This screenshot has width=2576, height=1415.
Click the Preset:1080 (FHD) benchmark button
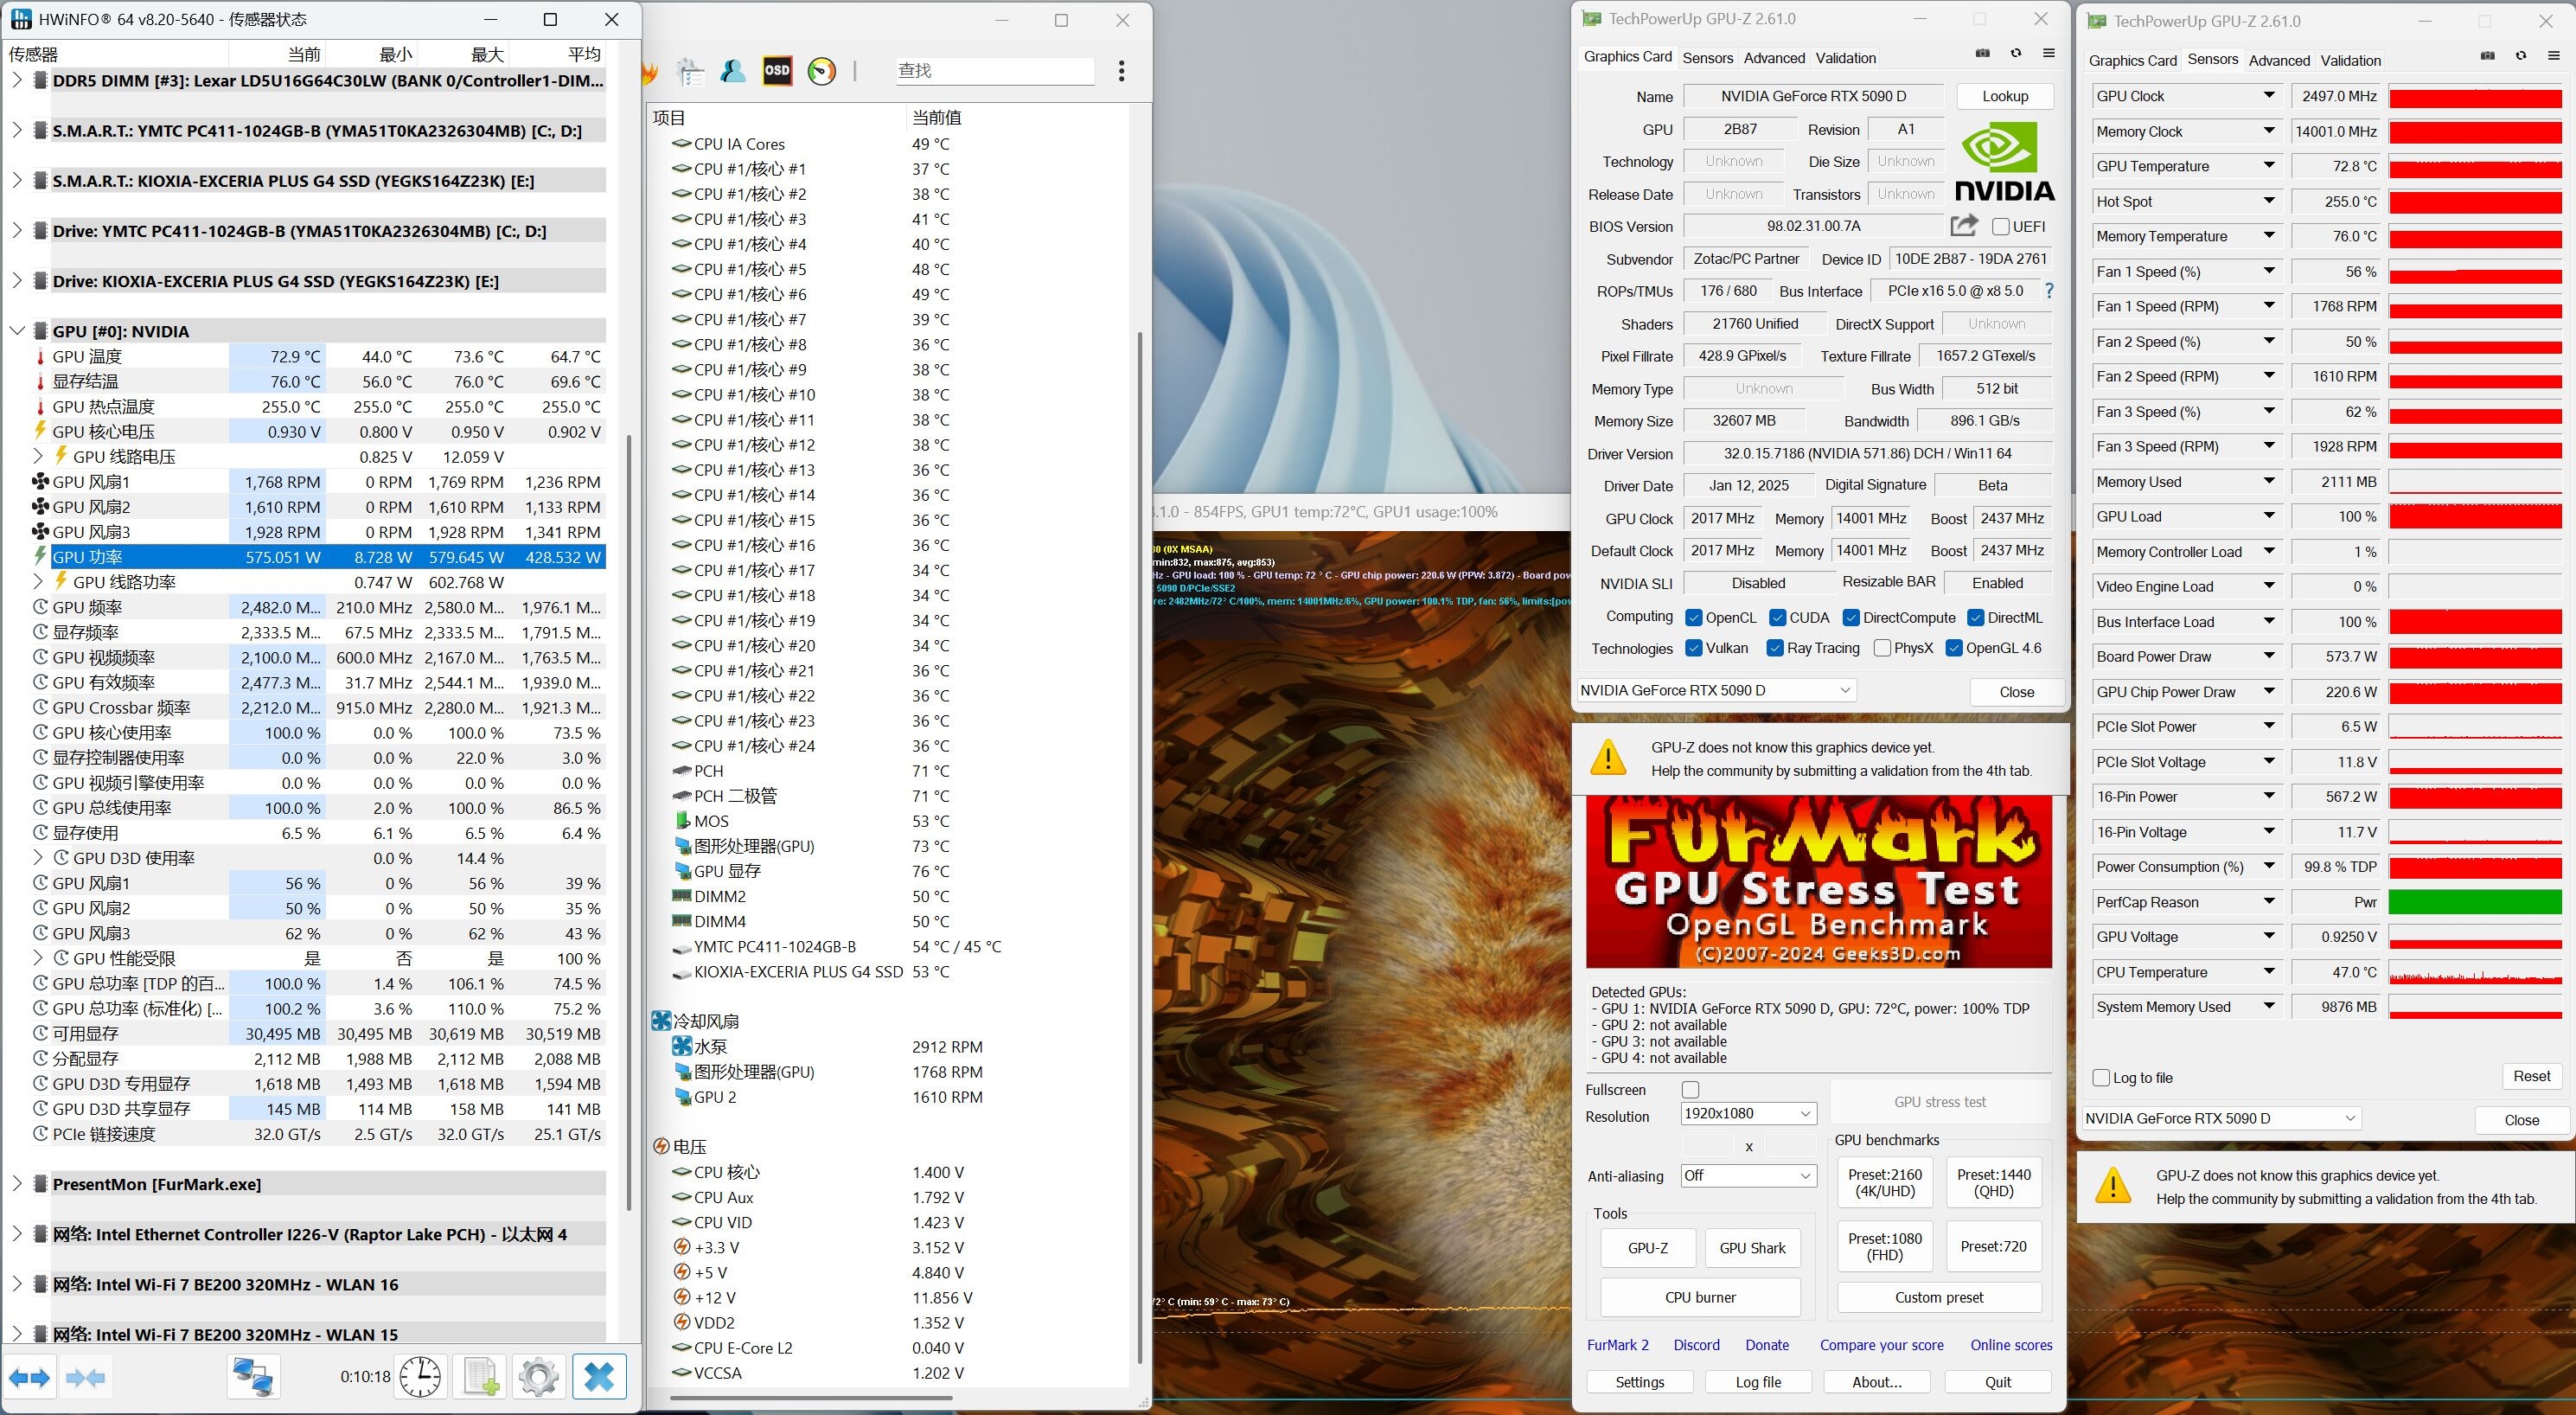tap(1884, 1246)
